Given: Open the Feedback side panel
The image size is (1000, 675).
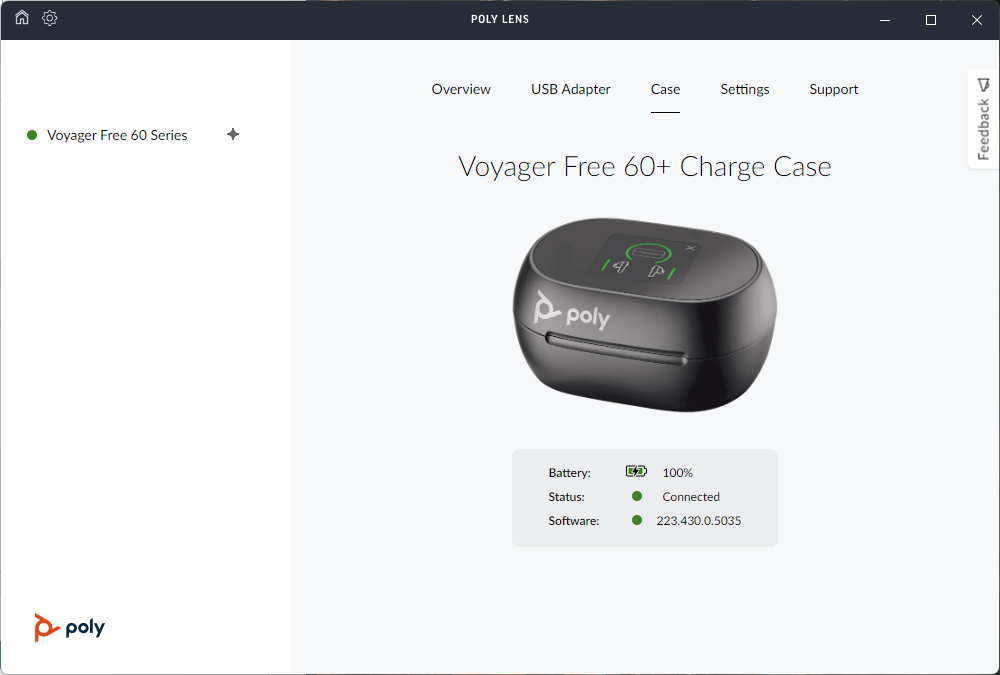Looking at the screenshot, I should tap(983, 119).
